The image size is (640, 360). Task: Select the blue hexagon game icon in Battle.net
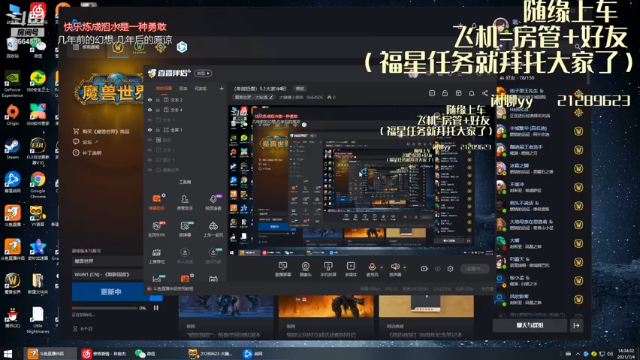[x=182, y=47]
